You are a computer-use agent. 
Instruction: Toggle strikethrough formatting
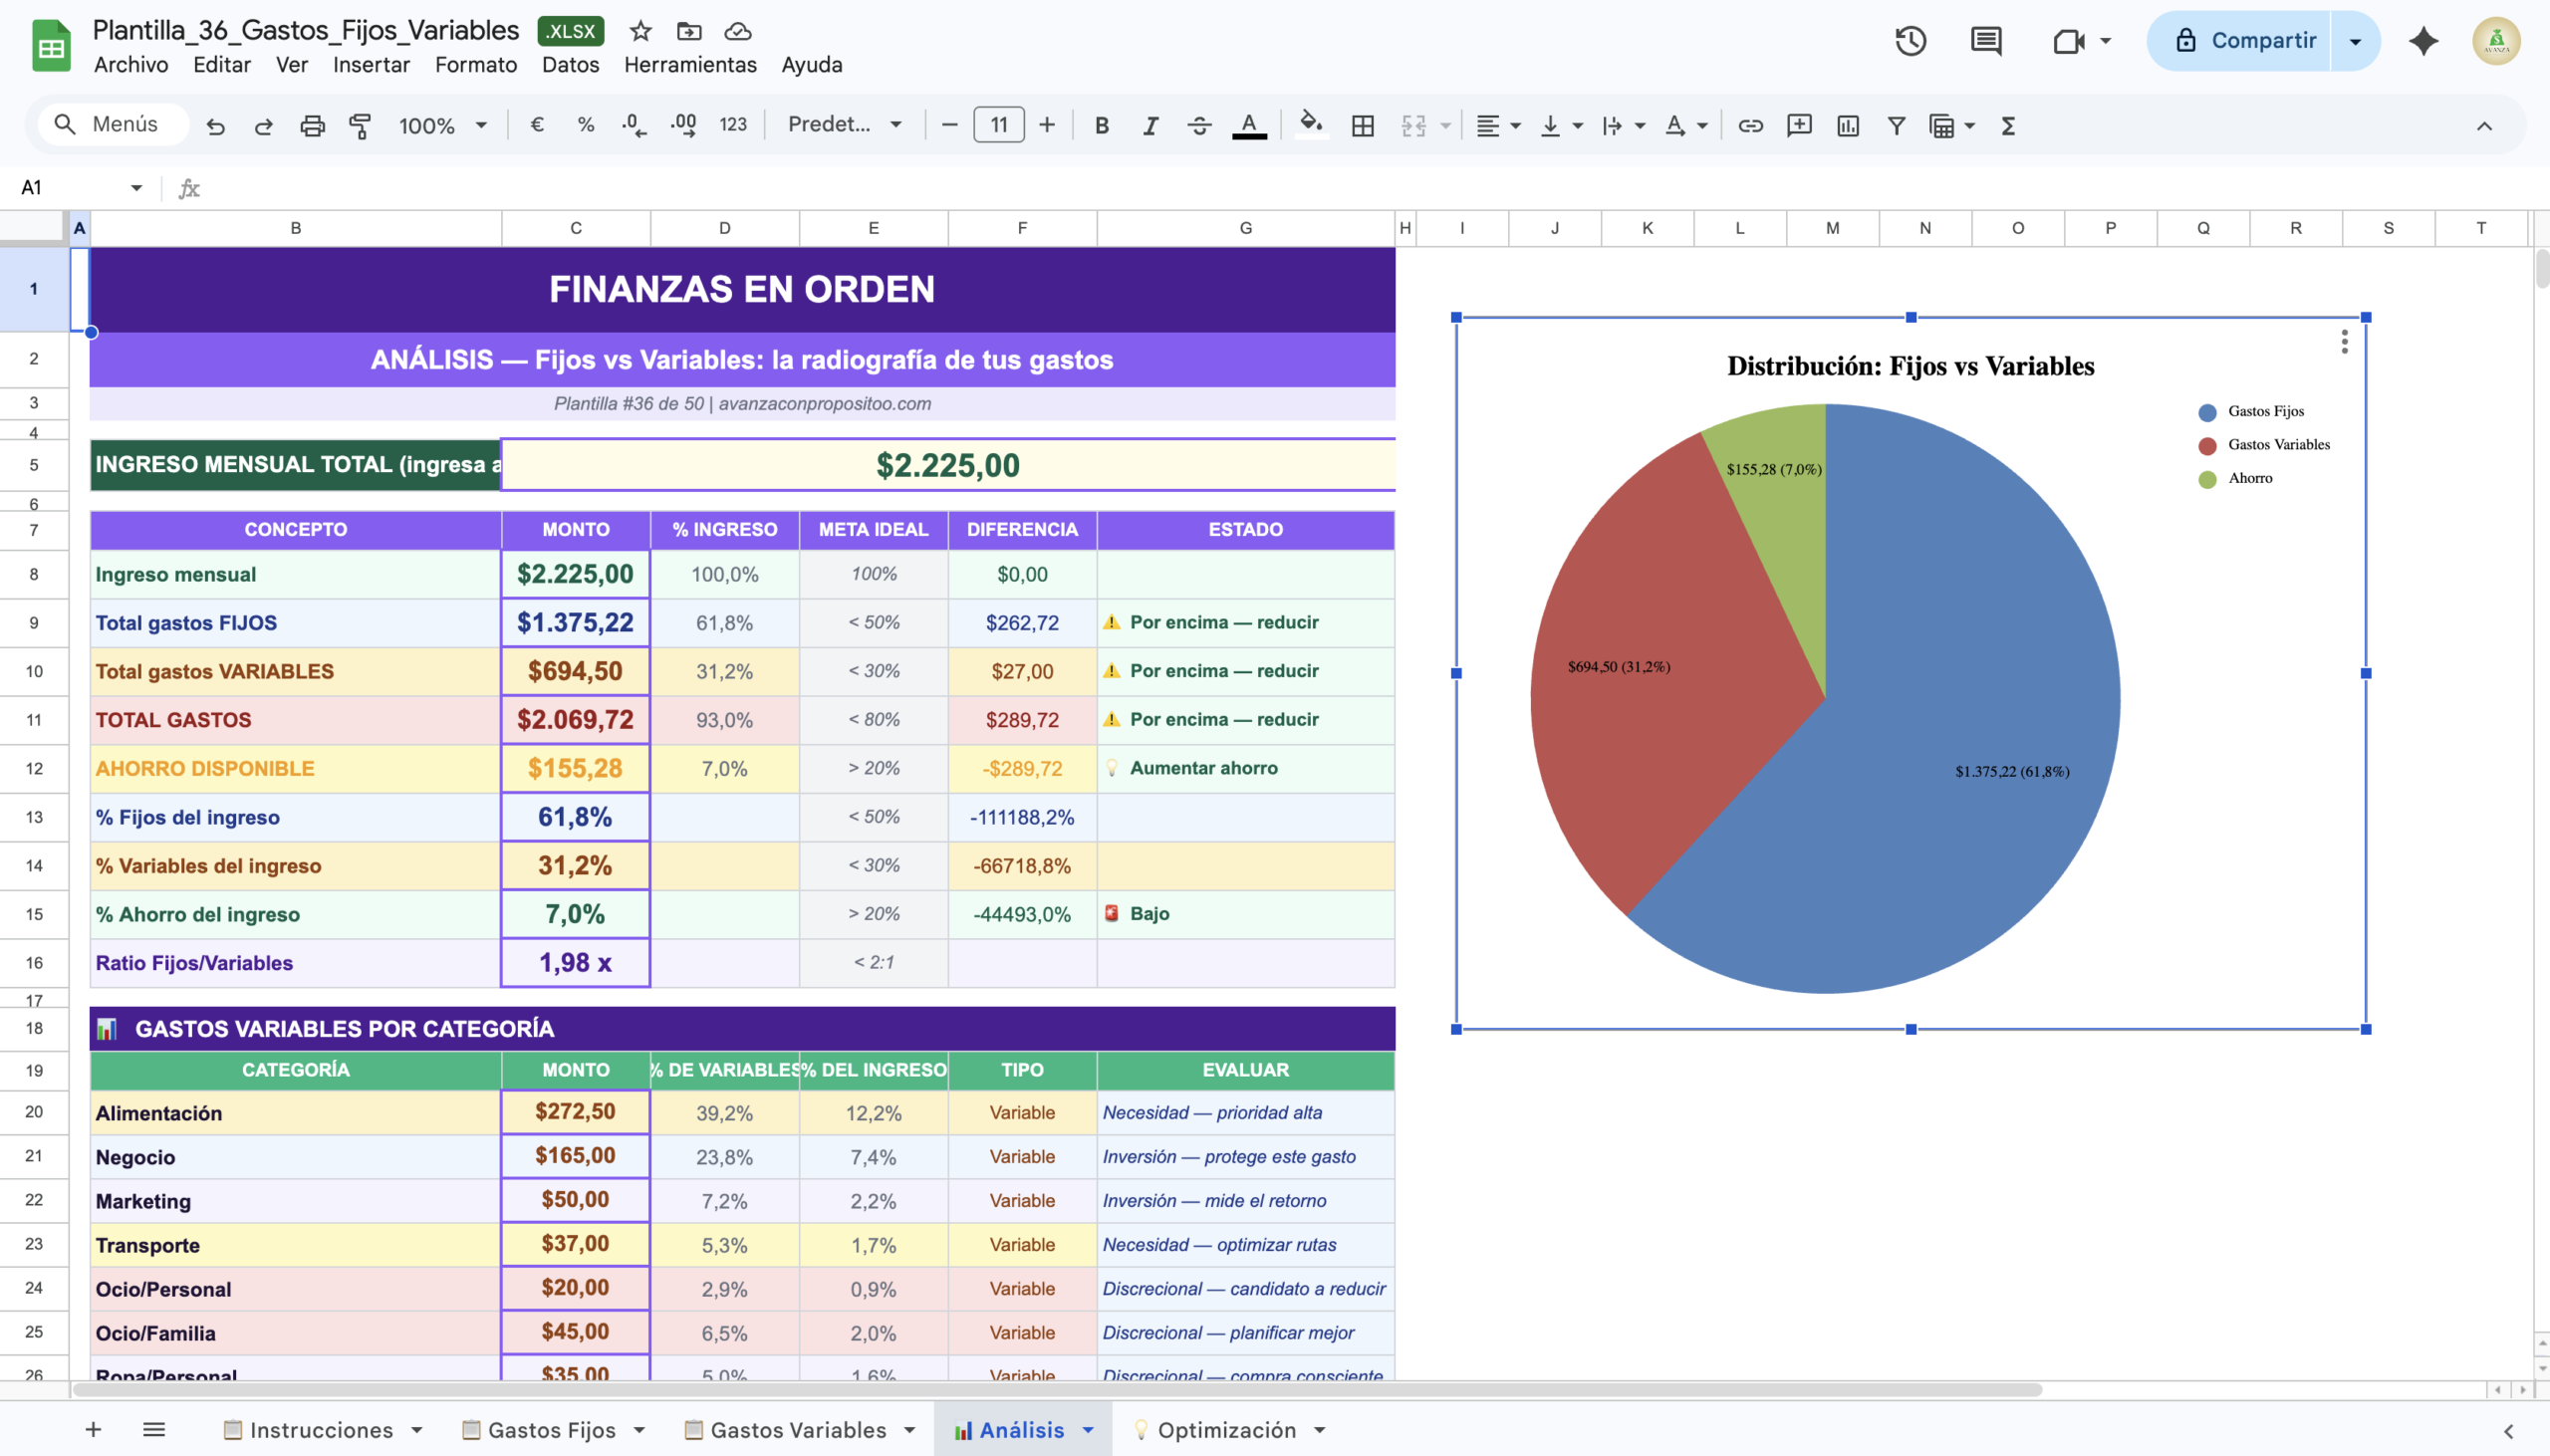(1199, 126)
